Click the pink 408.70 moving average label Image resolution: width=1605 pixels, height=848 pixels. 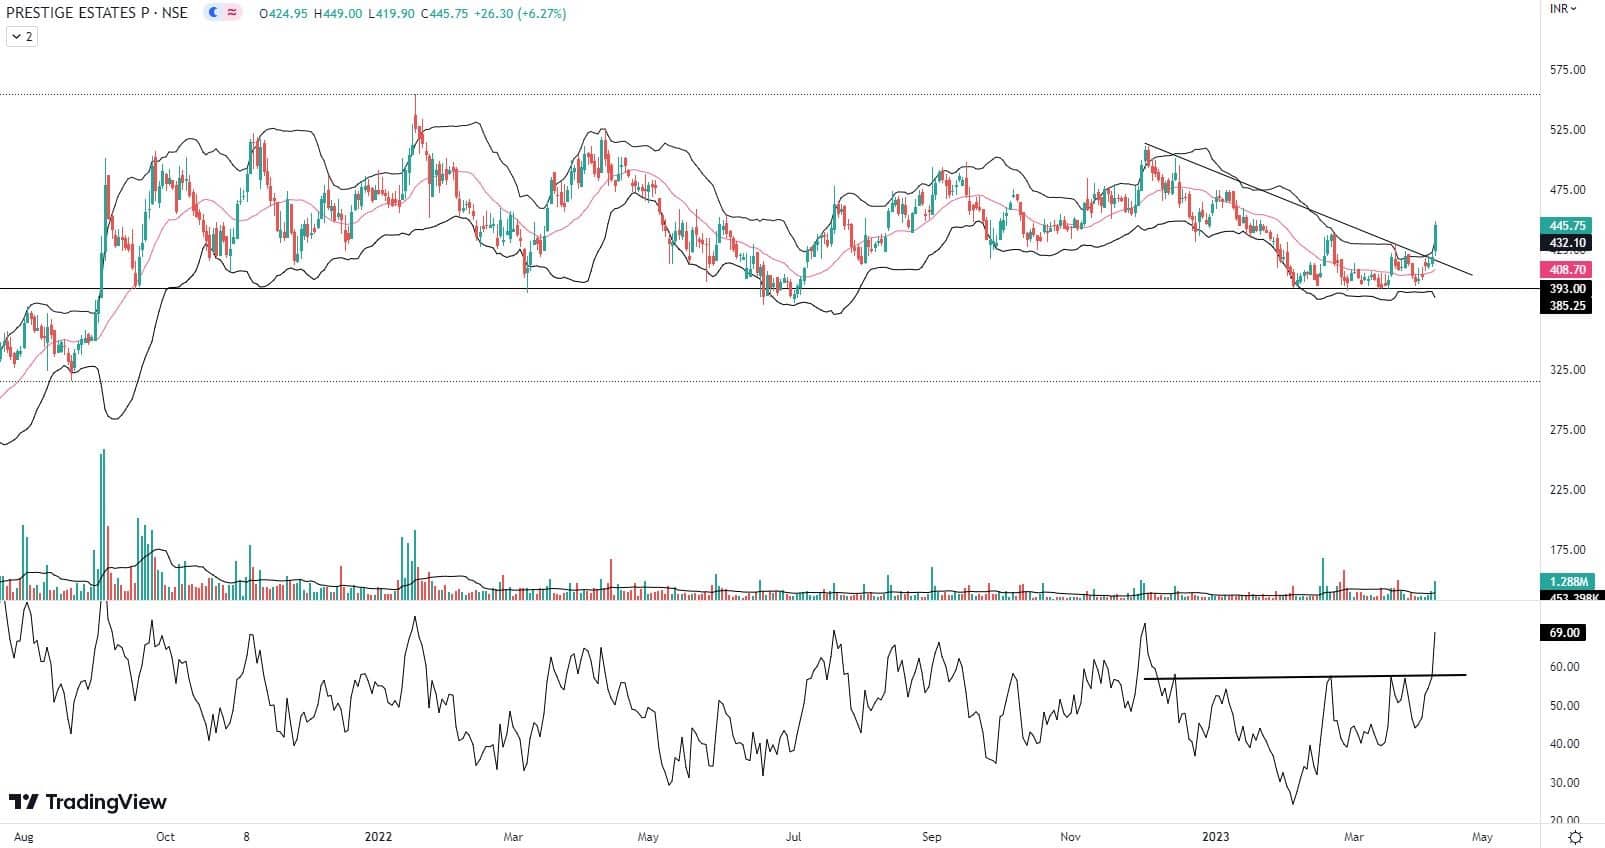click(x=1566, y=270)
